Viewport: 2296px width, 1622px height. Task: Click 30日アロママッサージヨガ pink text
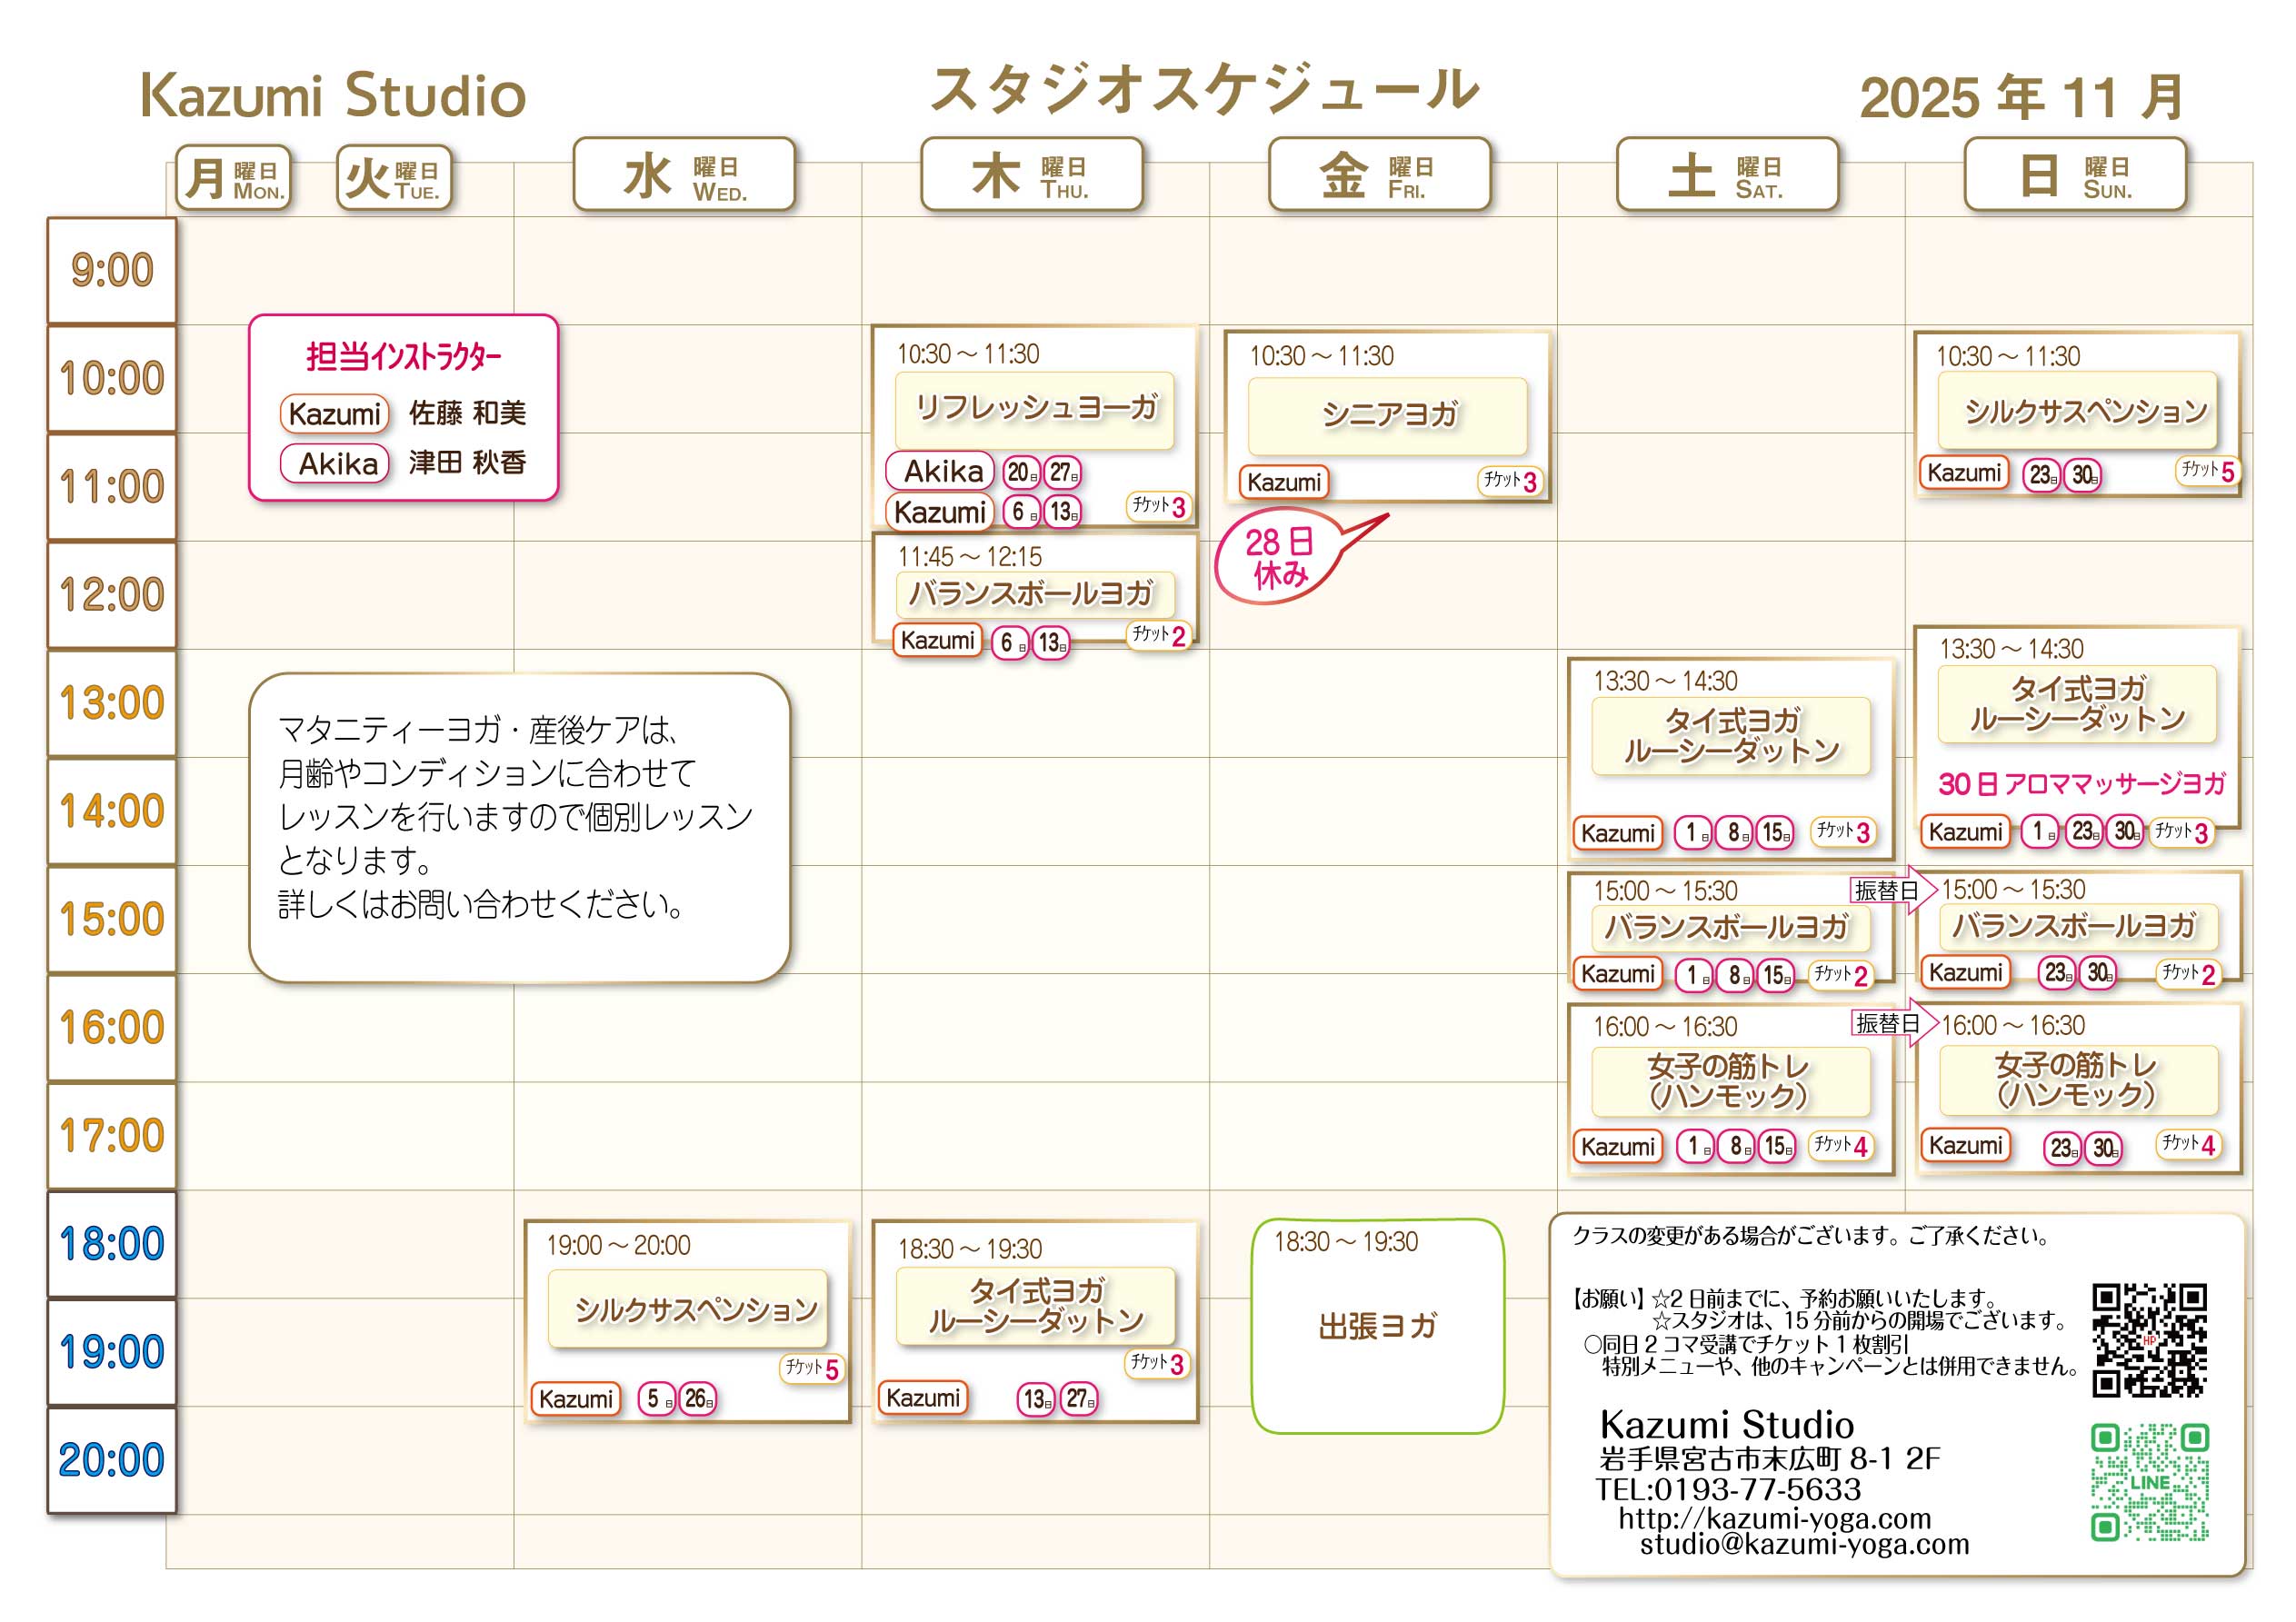click(x=2081, y=784)
